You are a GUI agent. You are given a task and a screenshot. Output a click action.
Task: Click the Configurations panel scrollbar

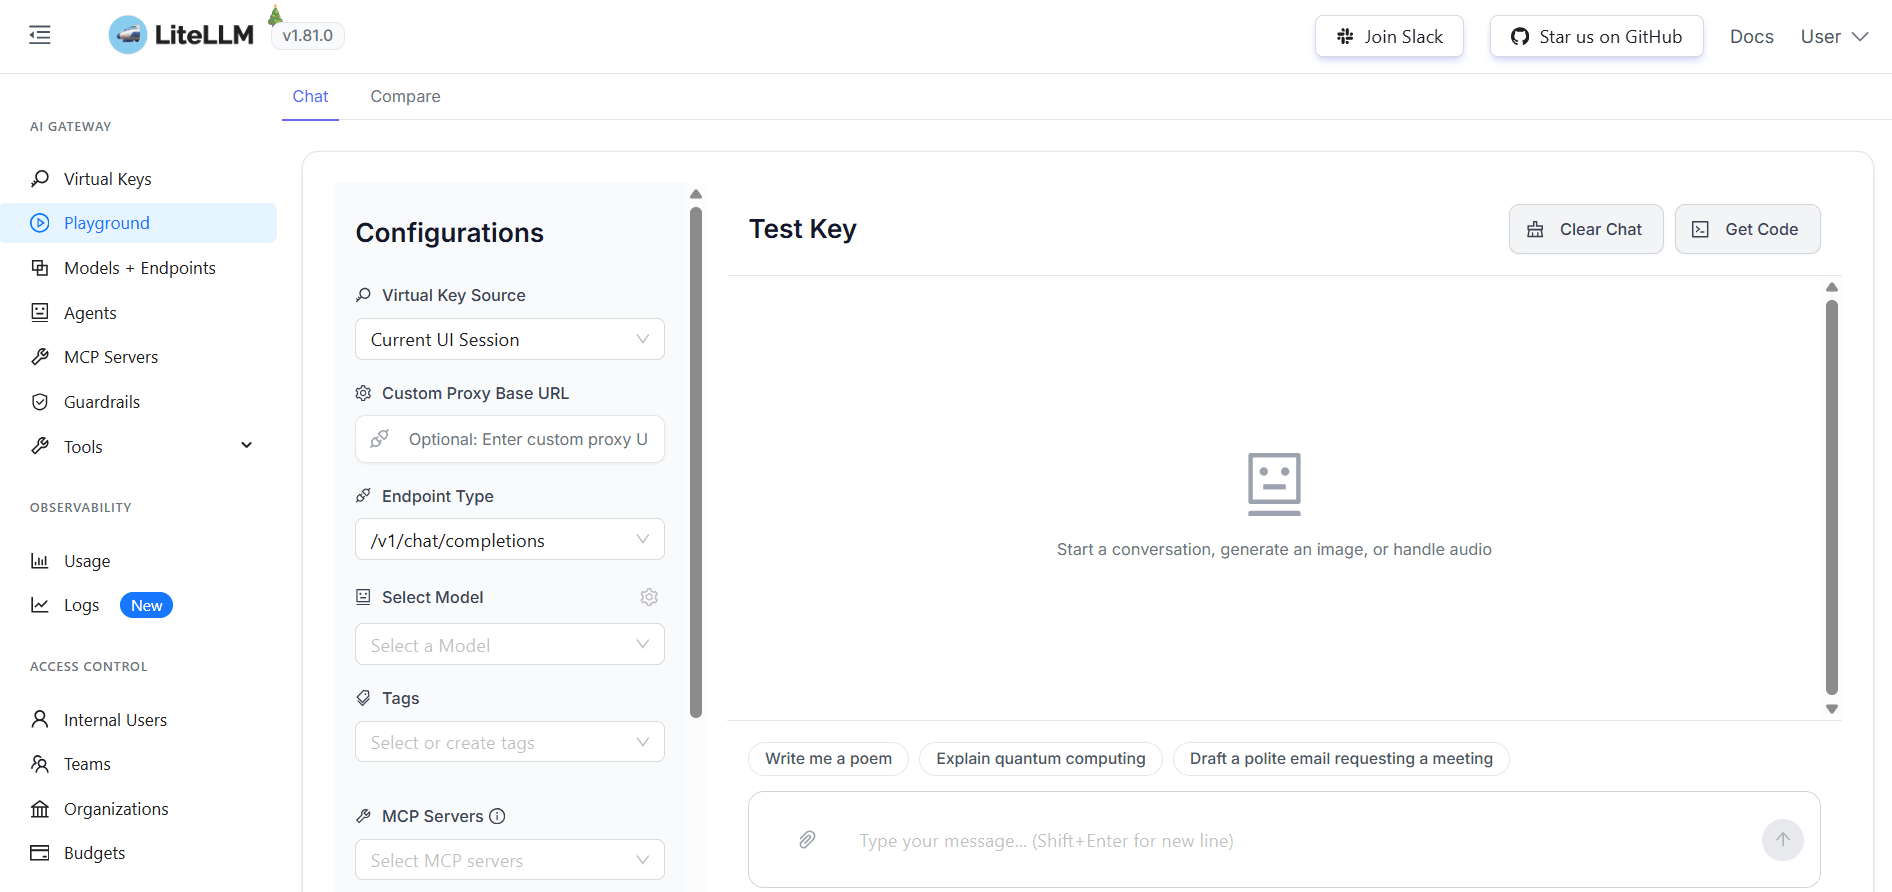pos(696,462)
